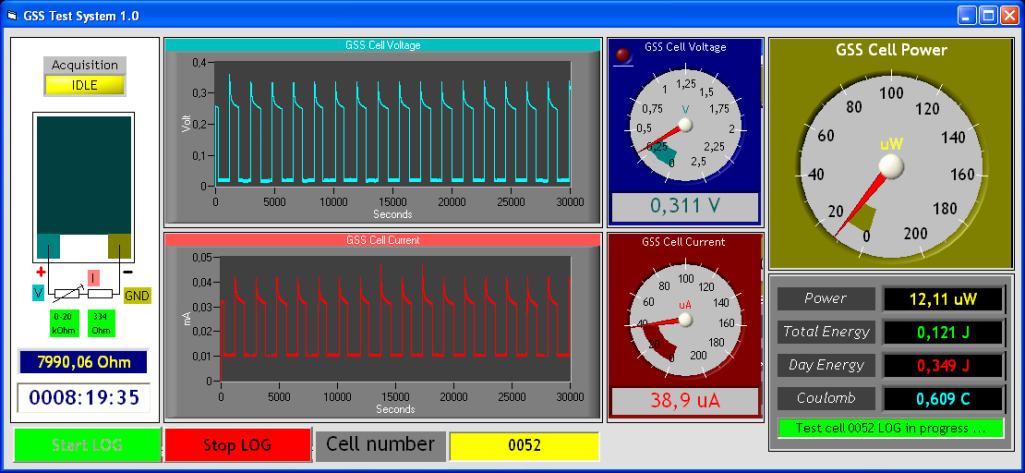Click the GSS Test System window icon

[x=12, y=16]
